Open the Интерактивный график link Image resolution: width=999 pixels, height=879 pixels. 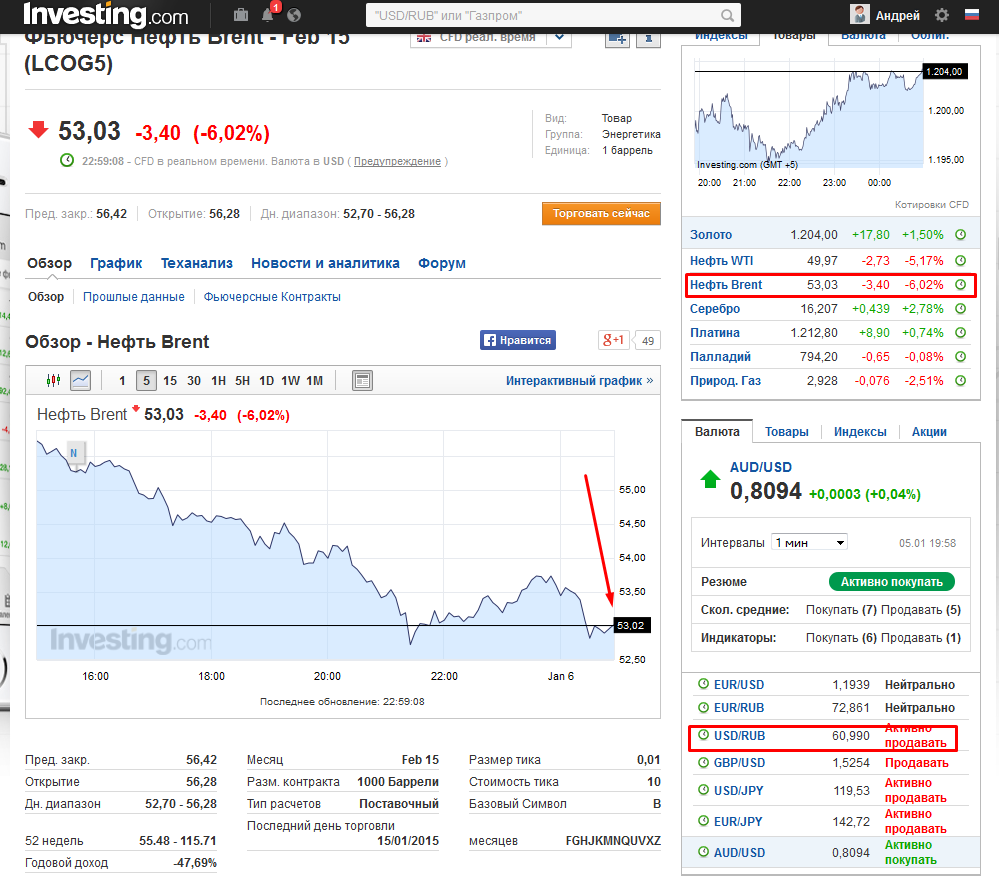(x=580, y=381)
